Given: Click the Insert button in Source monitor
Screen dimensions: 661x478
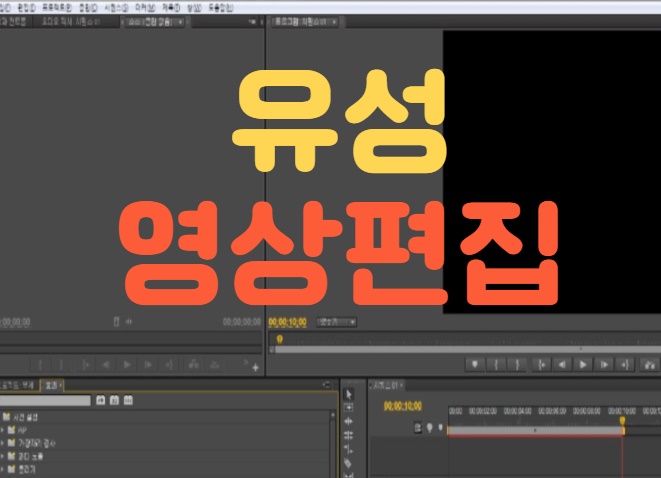Looking at the screenshot, I should (193, 365).
